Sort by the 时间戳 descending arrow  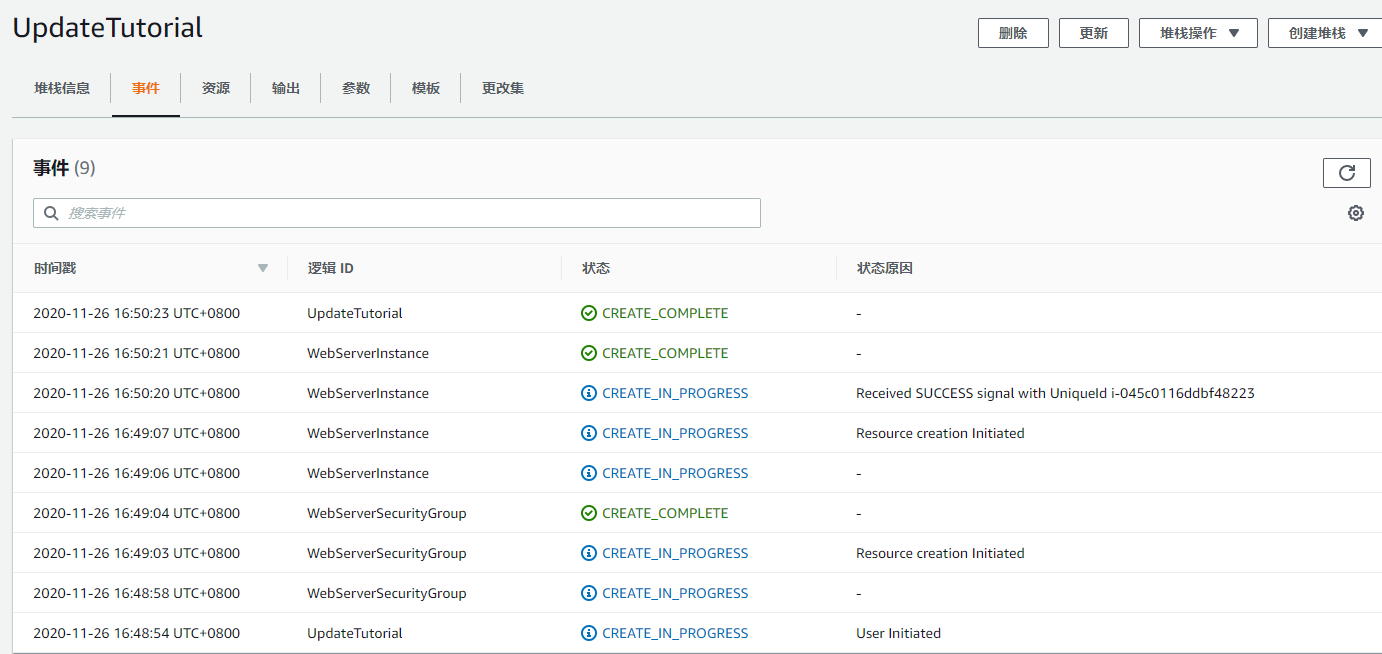pos(263,268)
